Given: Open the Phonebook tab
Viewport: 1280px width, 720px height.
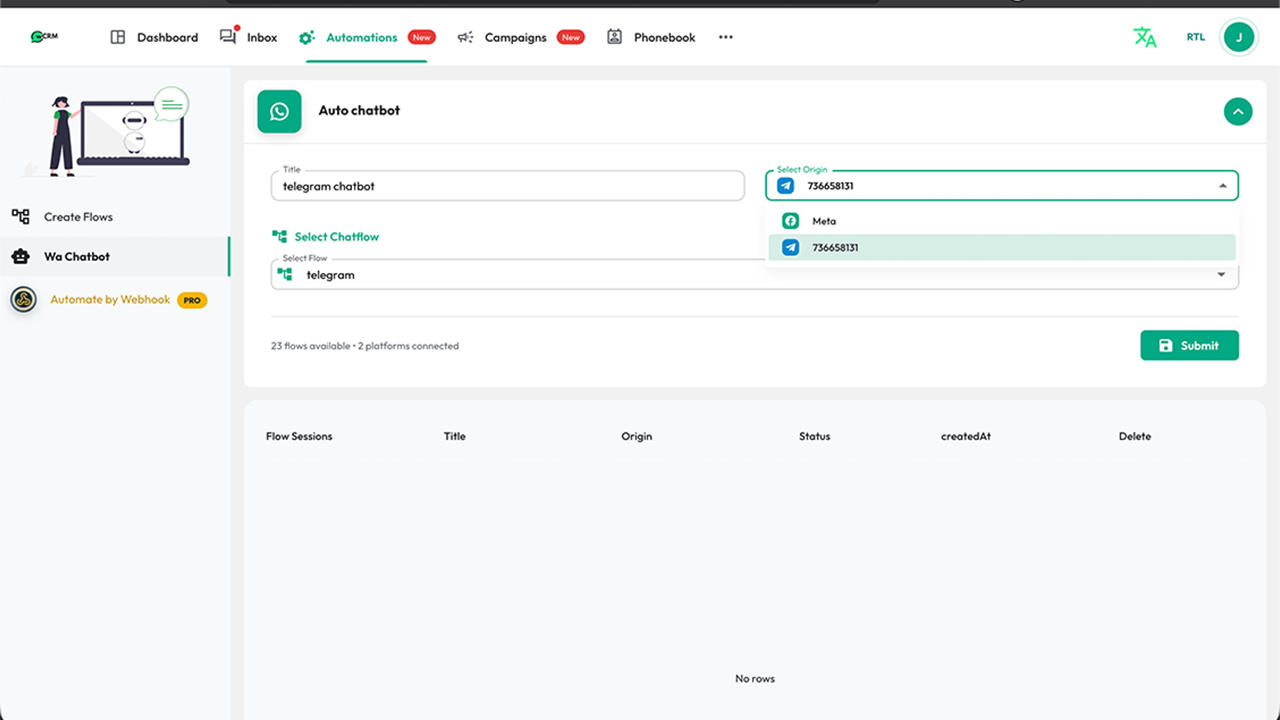Looking at the screenshot, I should tap(651, 37).
